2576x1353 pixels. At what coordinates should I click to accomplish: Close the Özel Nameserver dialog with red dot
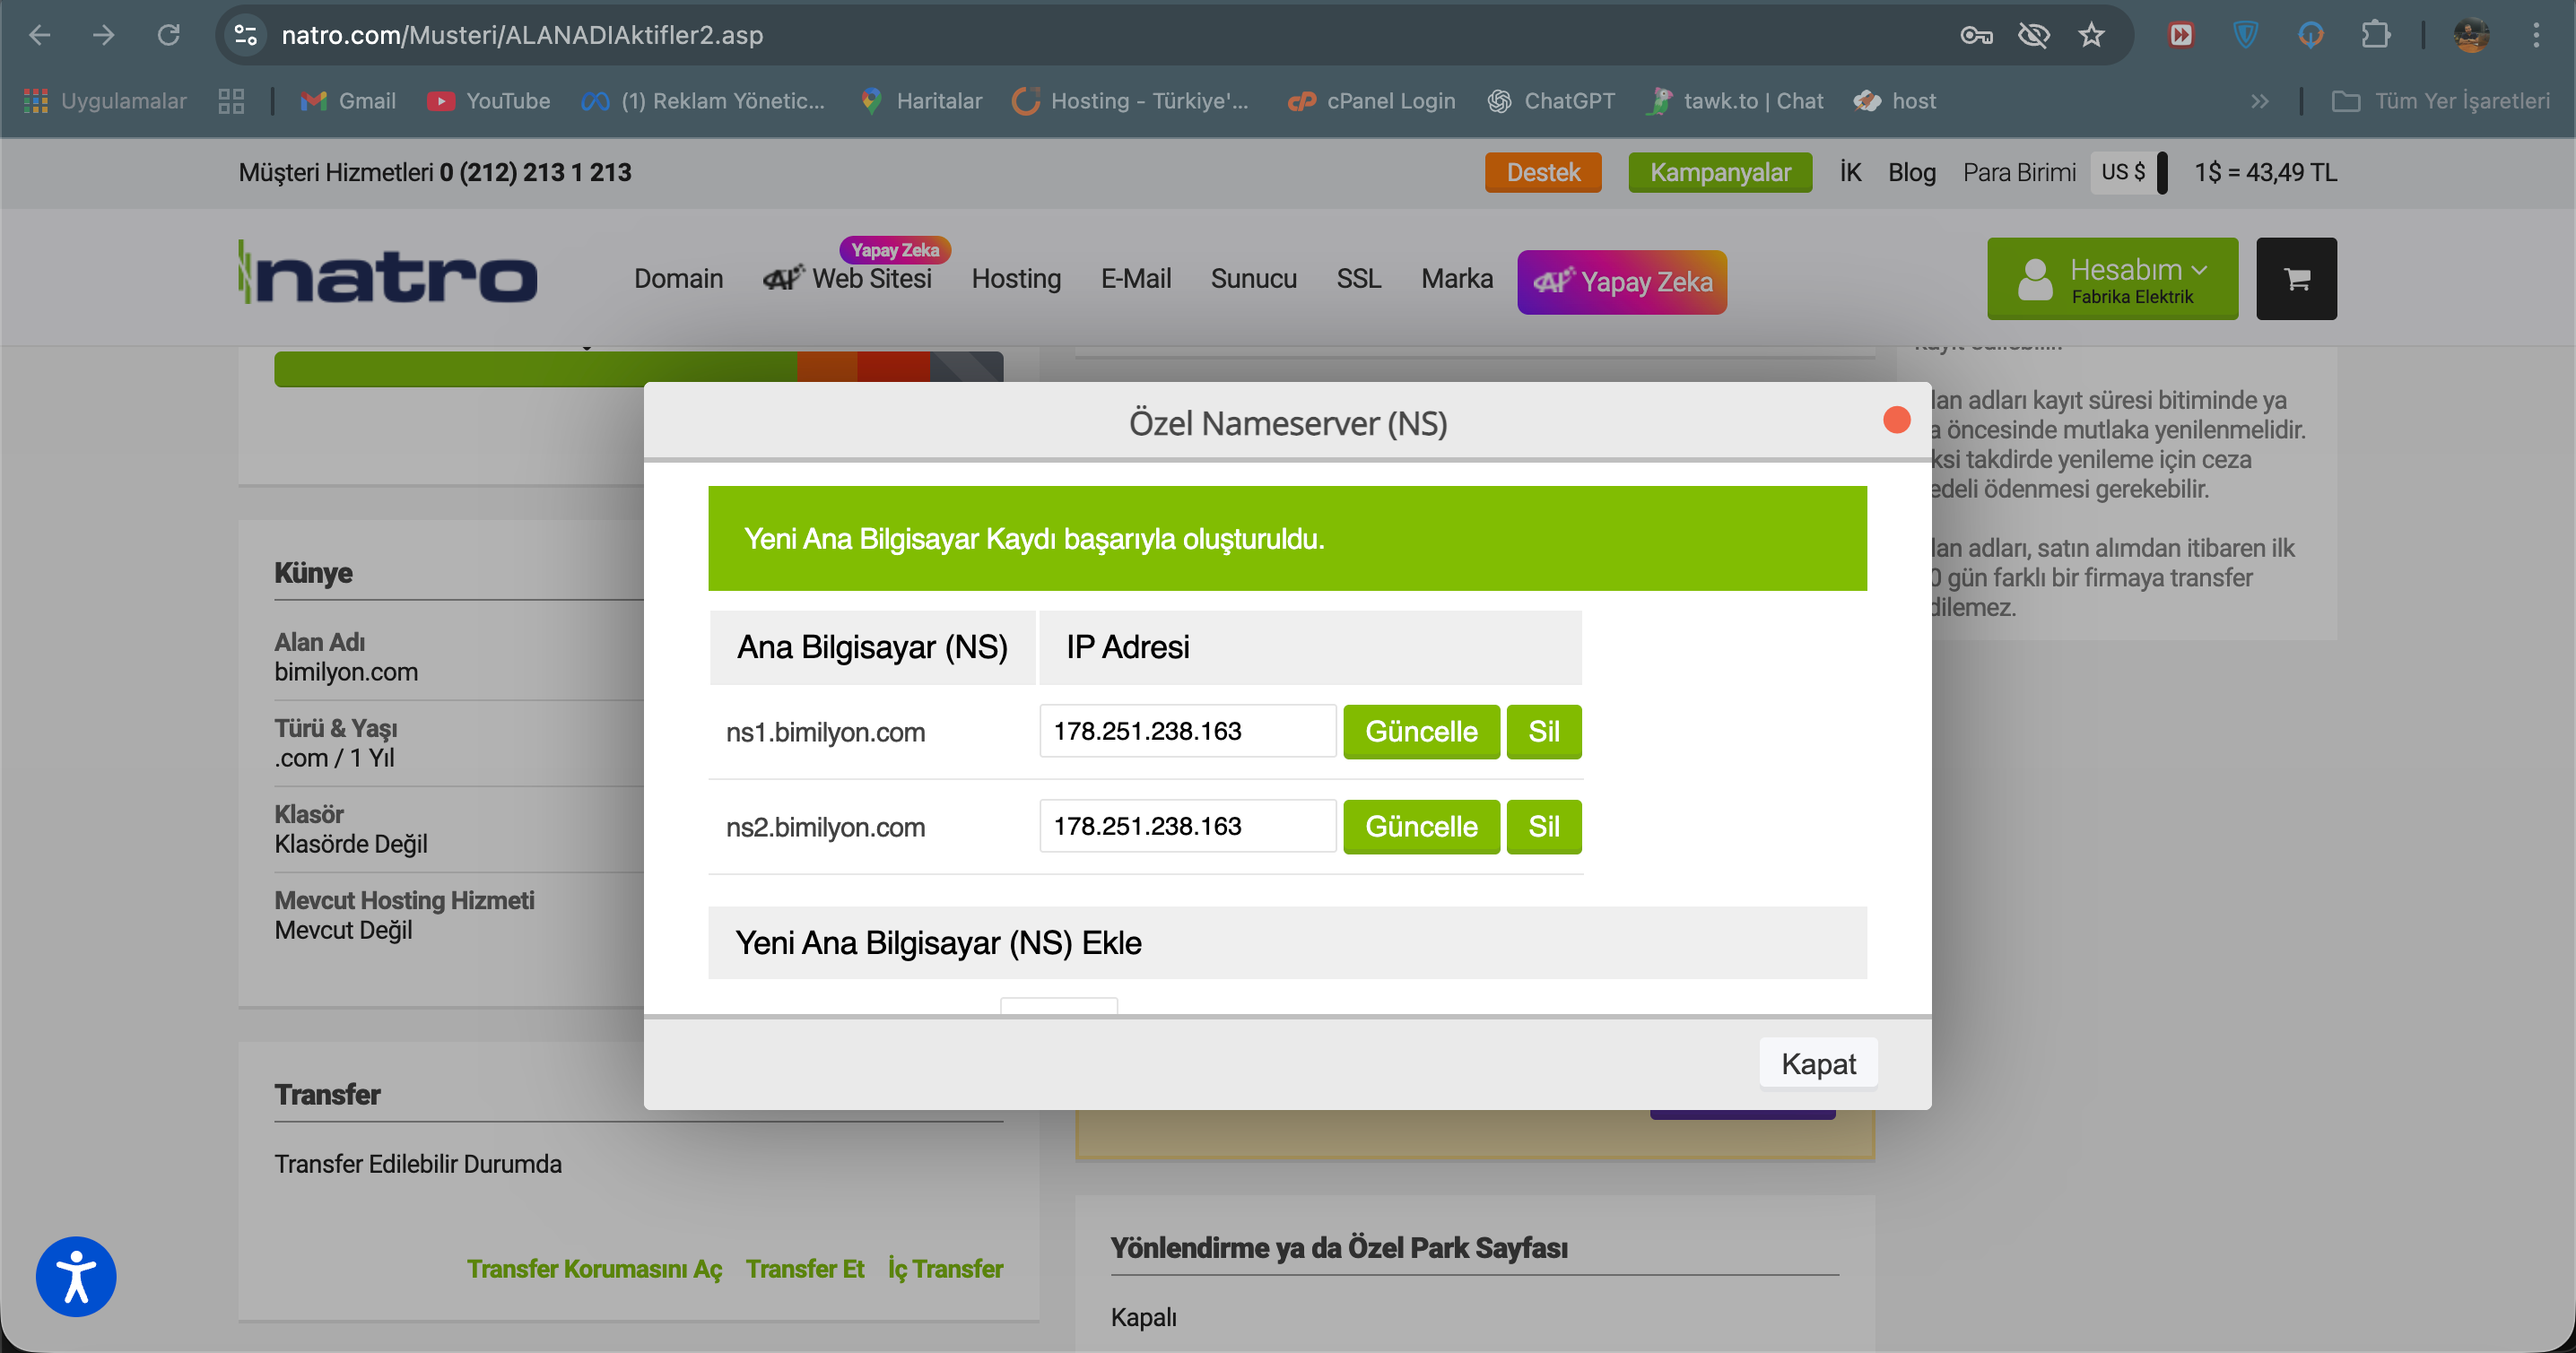1896,420
